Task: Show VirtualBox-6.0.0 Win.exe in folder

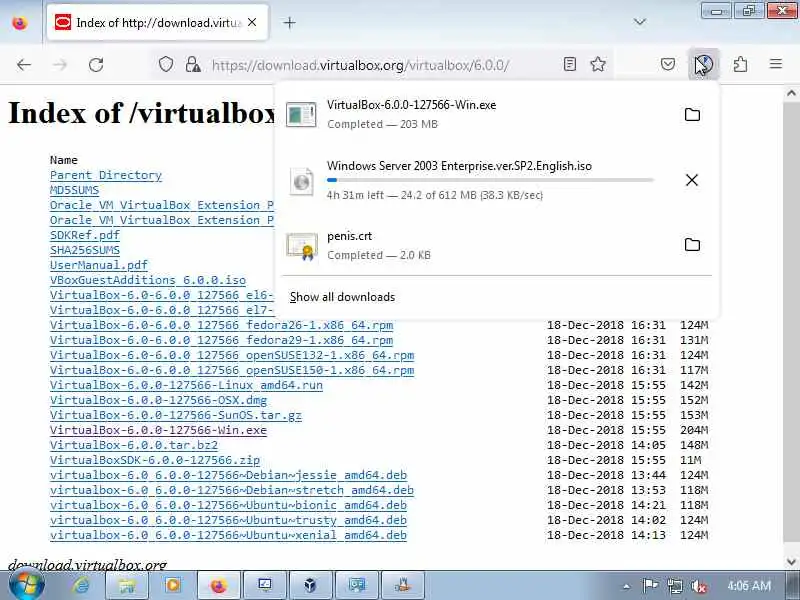Action: coord(692,114)
